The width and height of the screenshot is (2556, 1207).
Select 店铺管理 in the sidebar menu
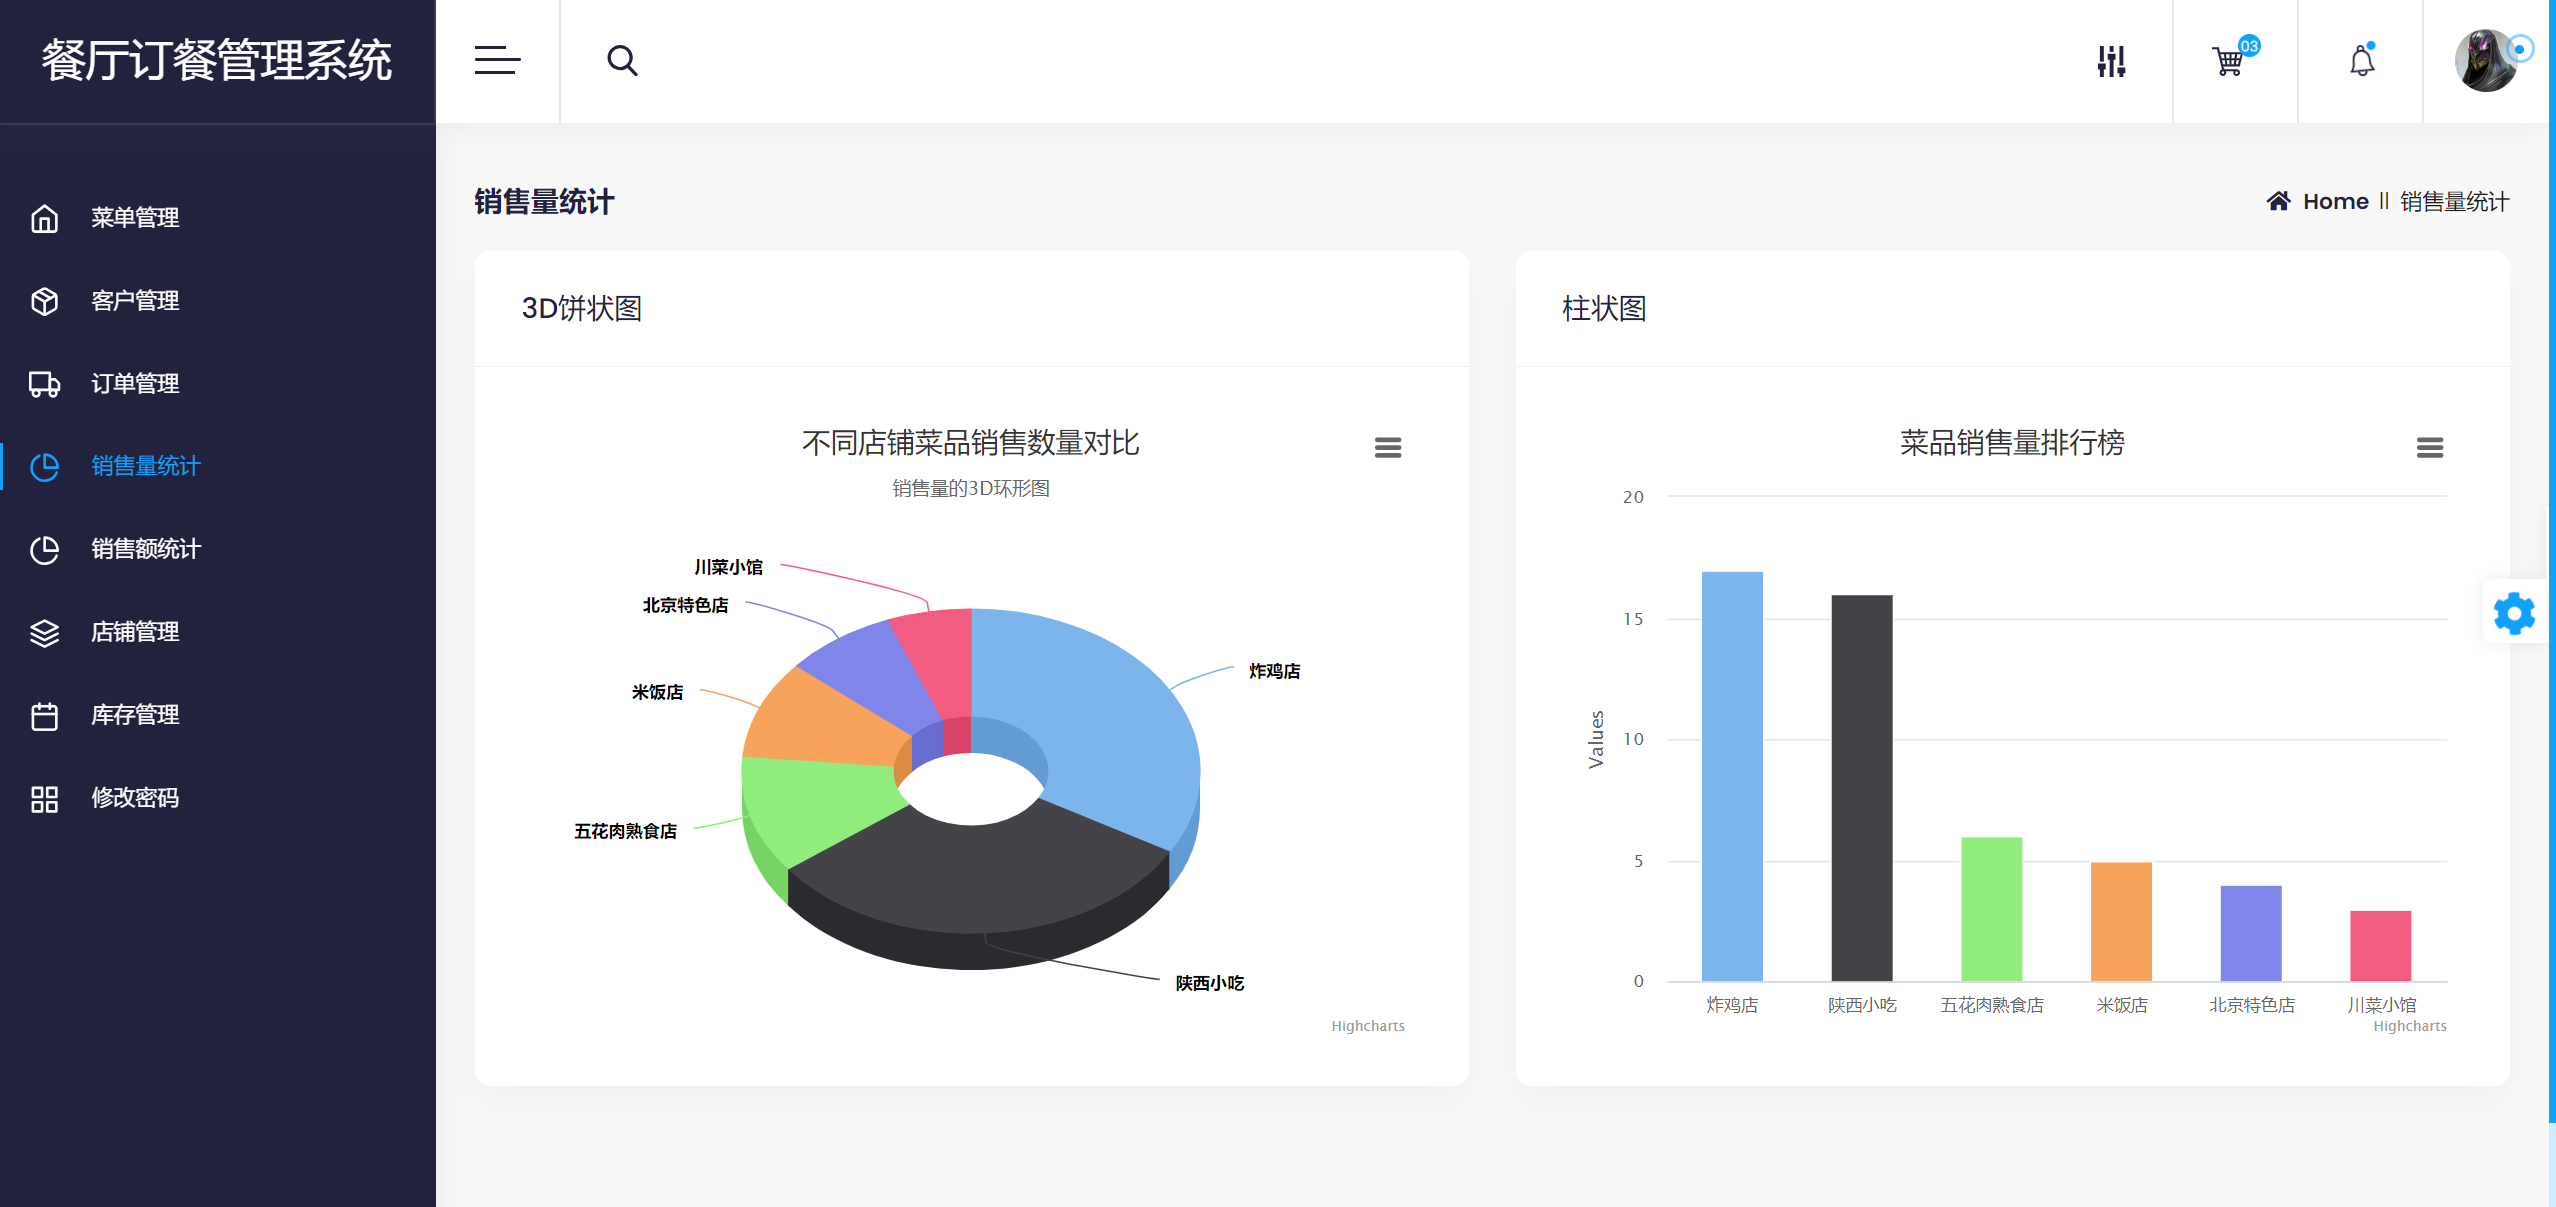(135, 631)
